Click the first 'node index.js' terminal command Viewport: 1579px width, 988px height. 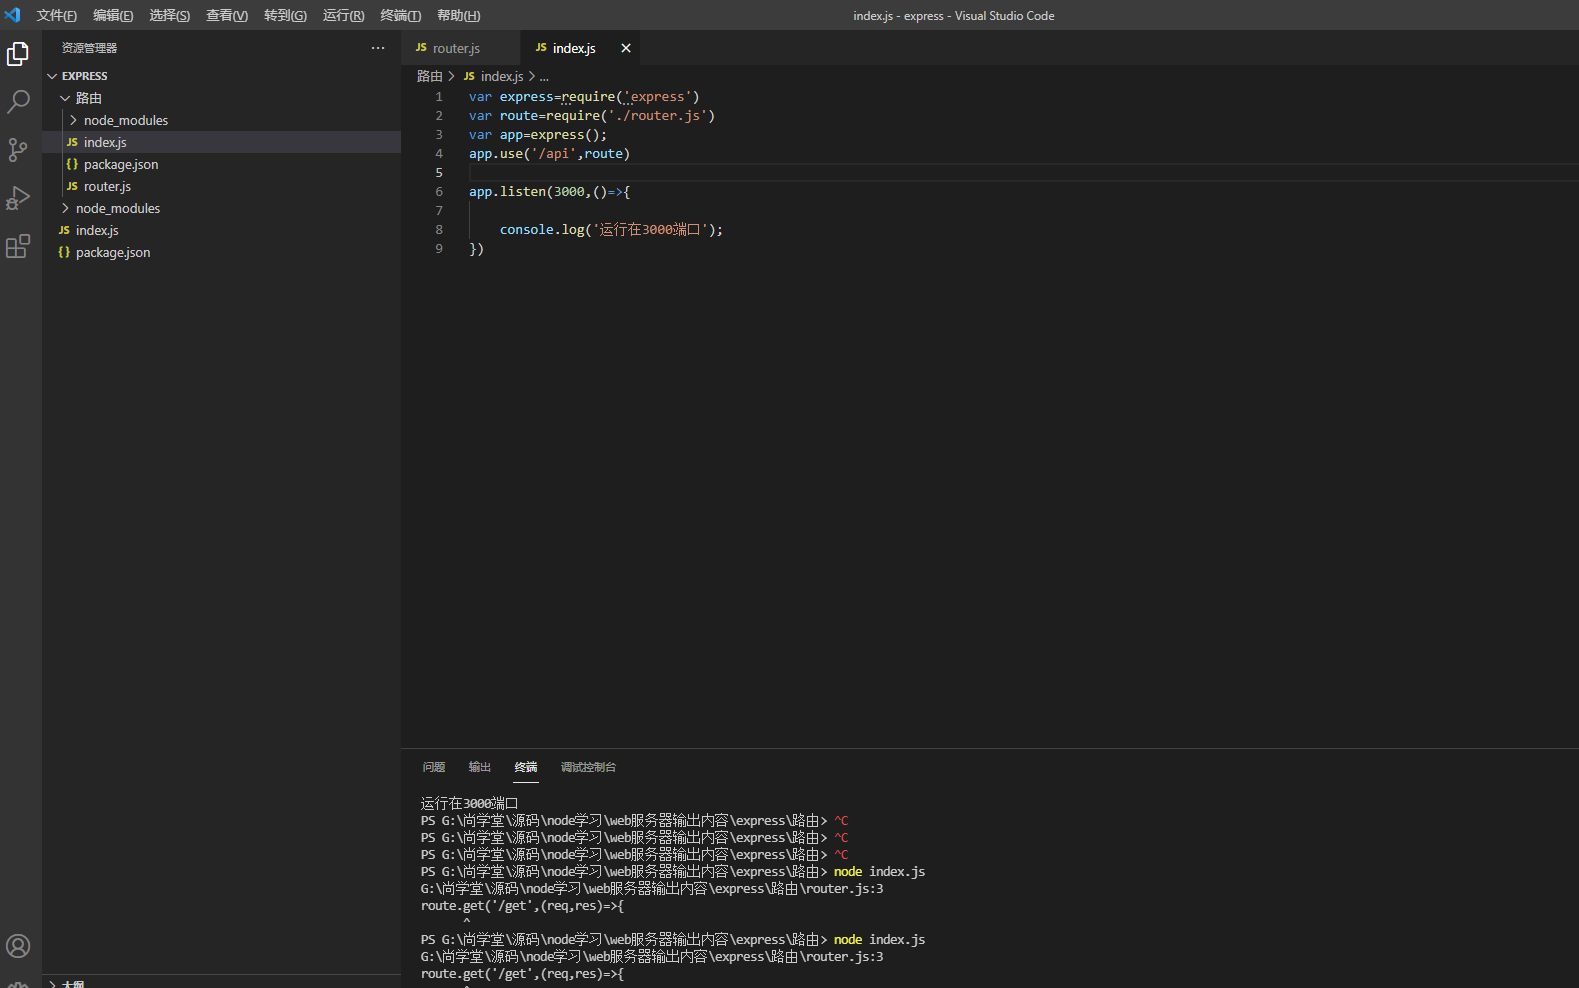click(x=880, y=871)
